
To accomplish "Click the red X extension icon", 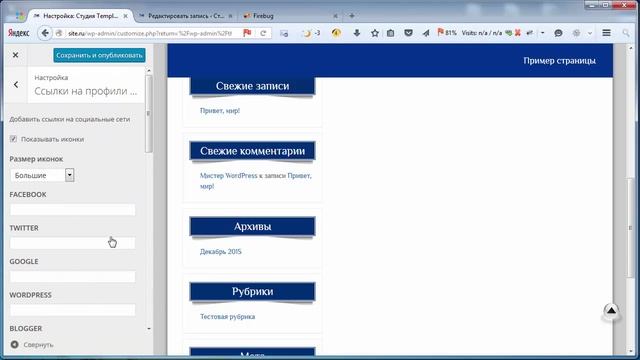I will [x=518, y=33].
